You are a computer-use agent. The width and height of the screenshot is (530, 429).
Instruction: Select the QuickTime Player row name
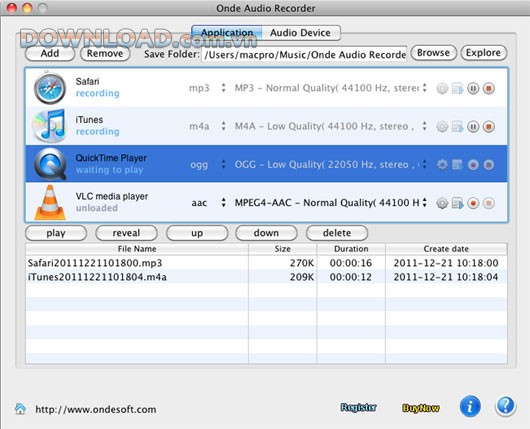click(111, 158)
